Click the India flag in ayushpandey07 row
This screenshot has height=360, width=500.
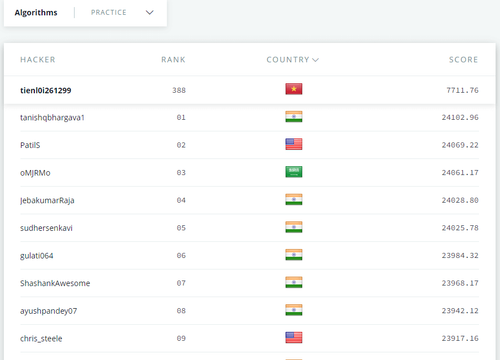(x=294, y=310)
